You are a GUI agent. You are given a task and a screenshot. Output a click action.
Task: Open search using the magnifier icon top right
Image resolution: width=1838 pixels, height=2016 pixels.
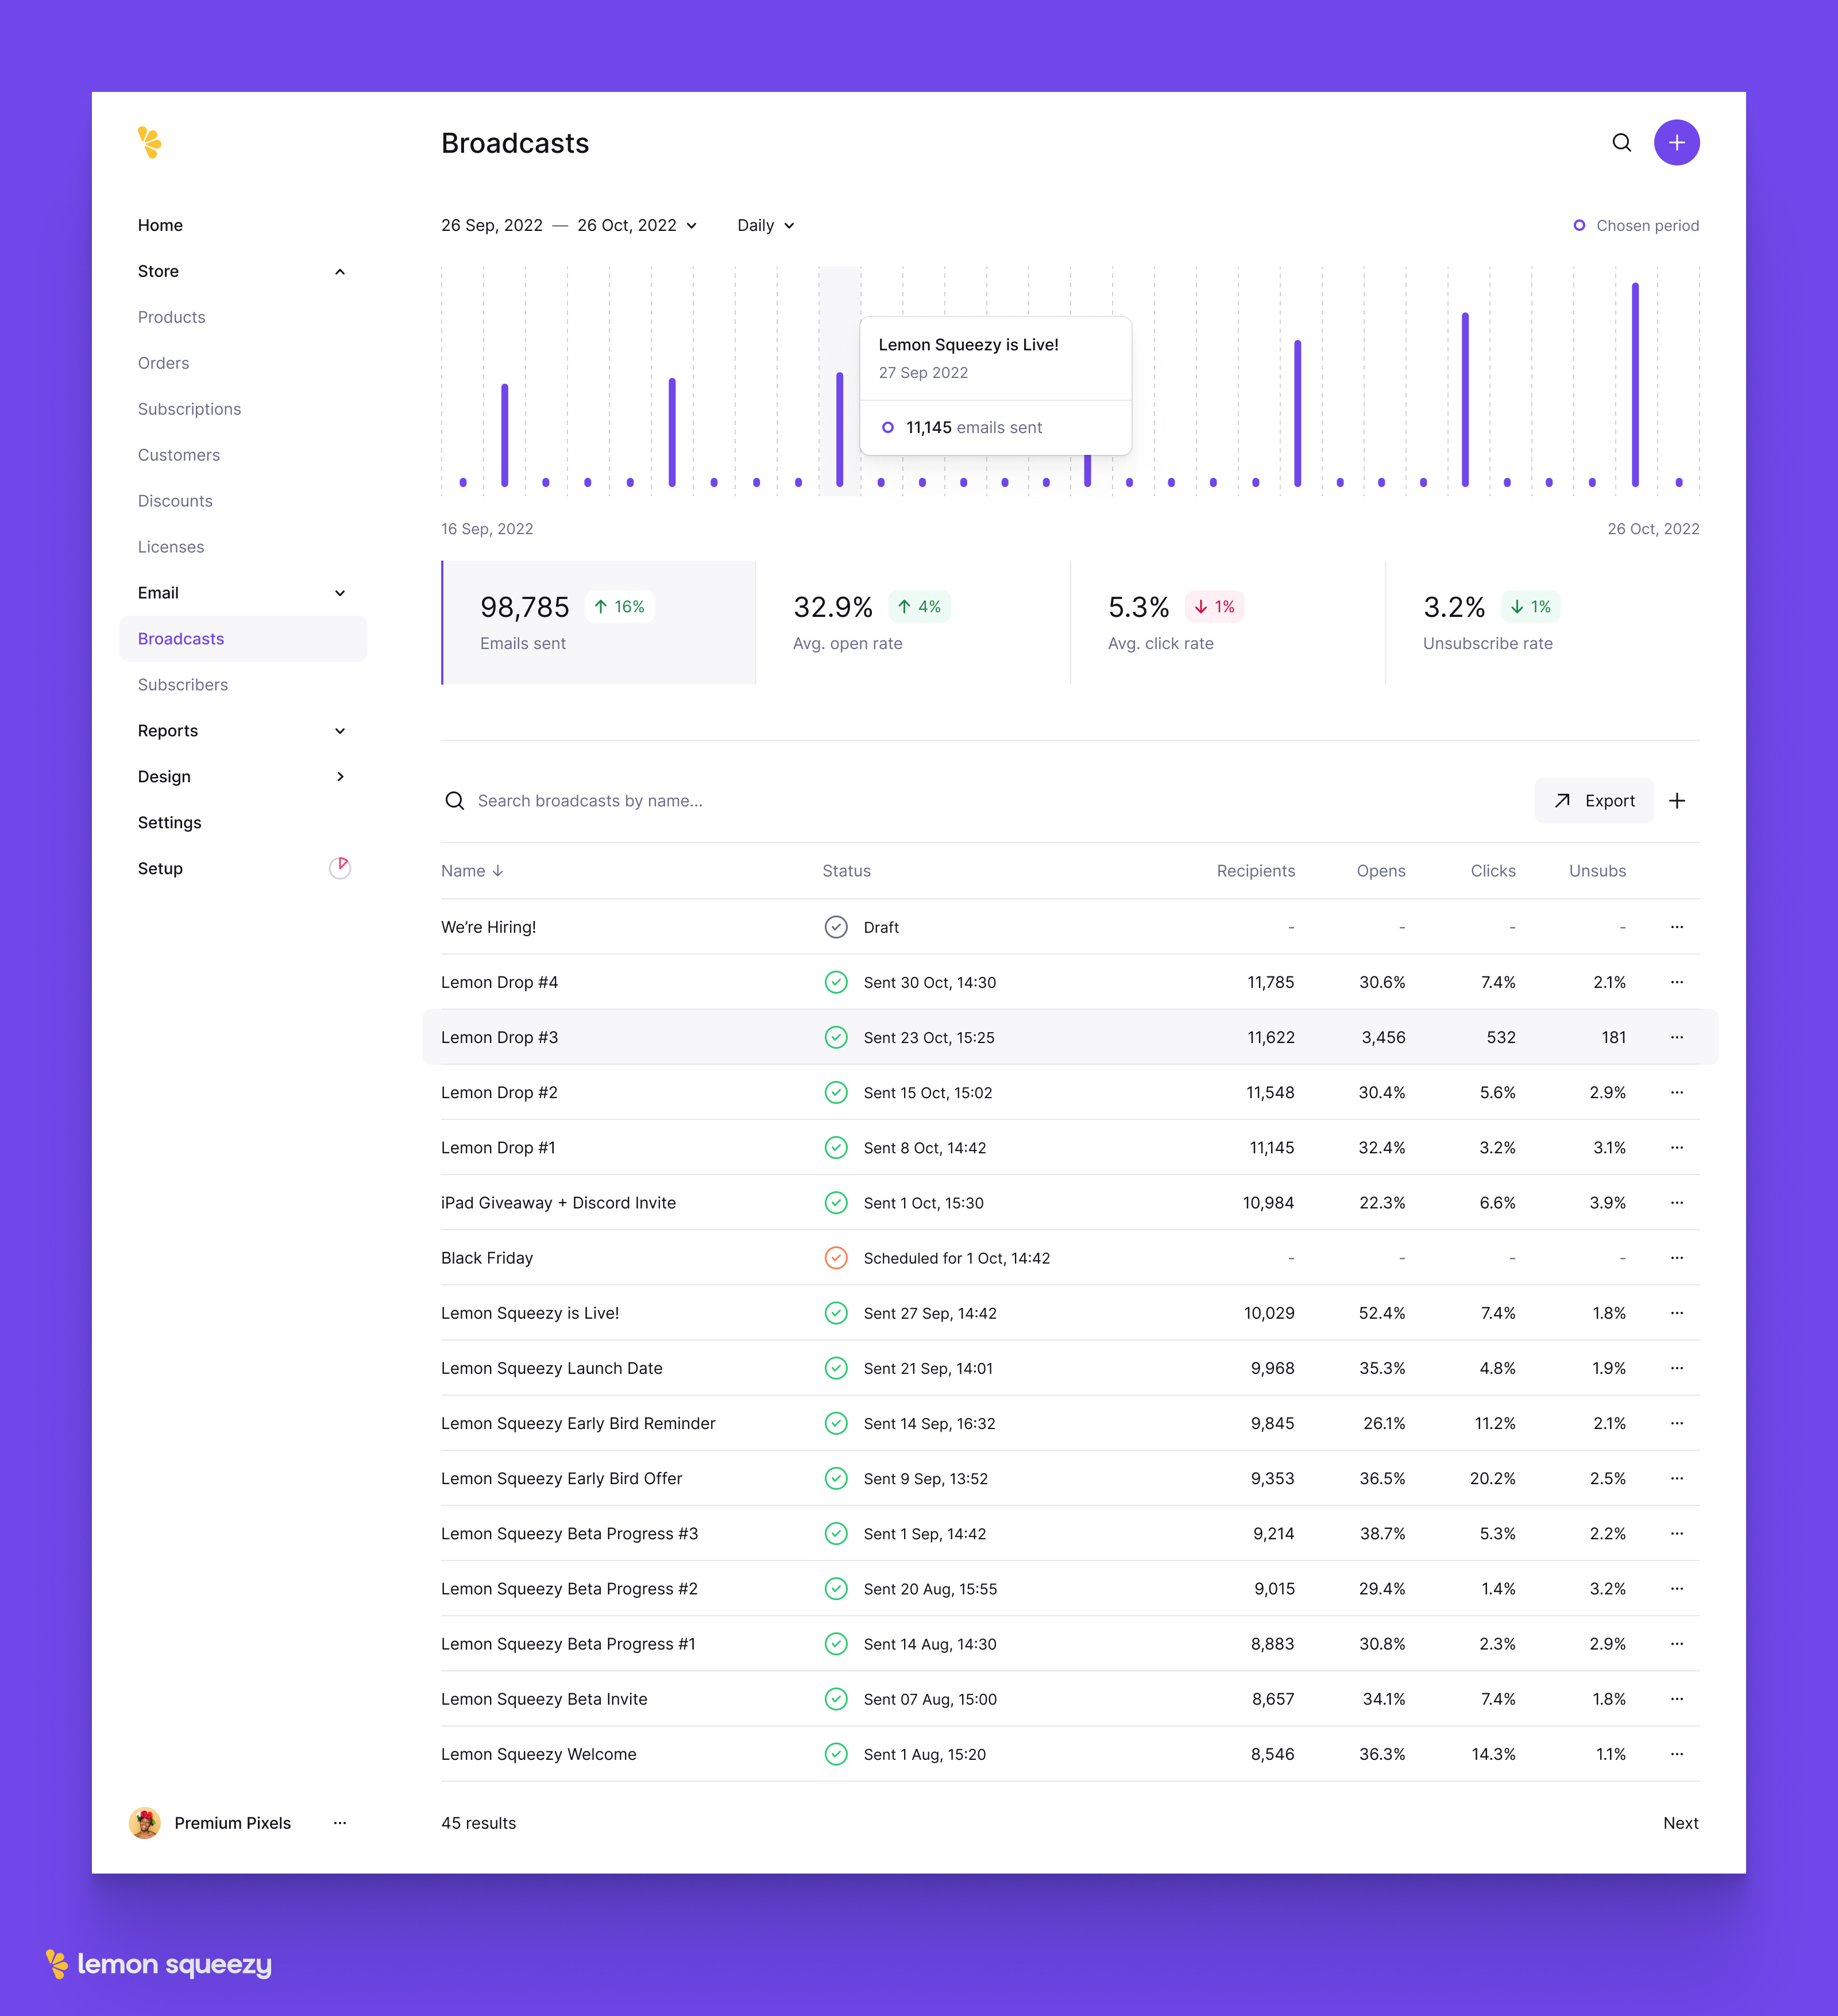tap(1622, 142)
